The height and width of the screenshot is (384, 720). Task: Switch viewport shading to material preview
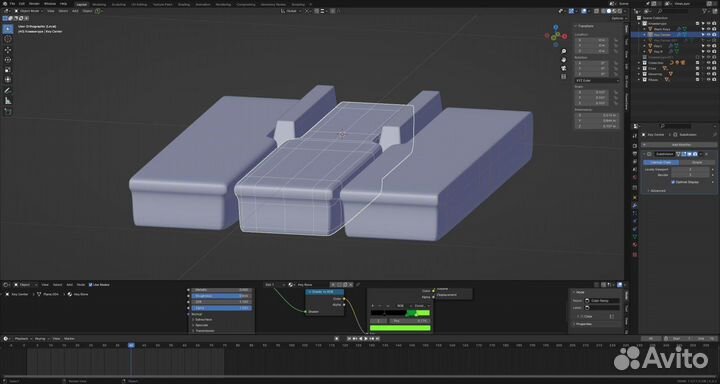[614, 11]
